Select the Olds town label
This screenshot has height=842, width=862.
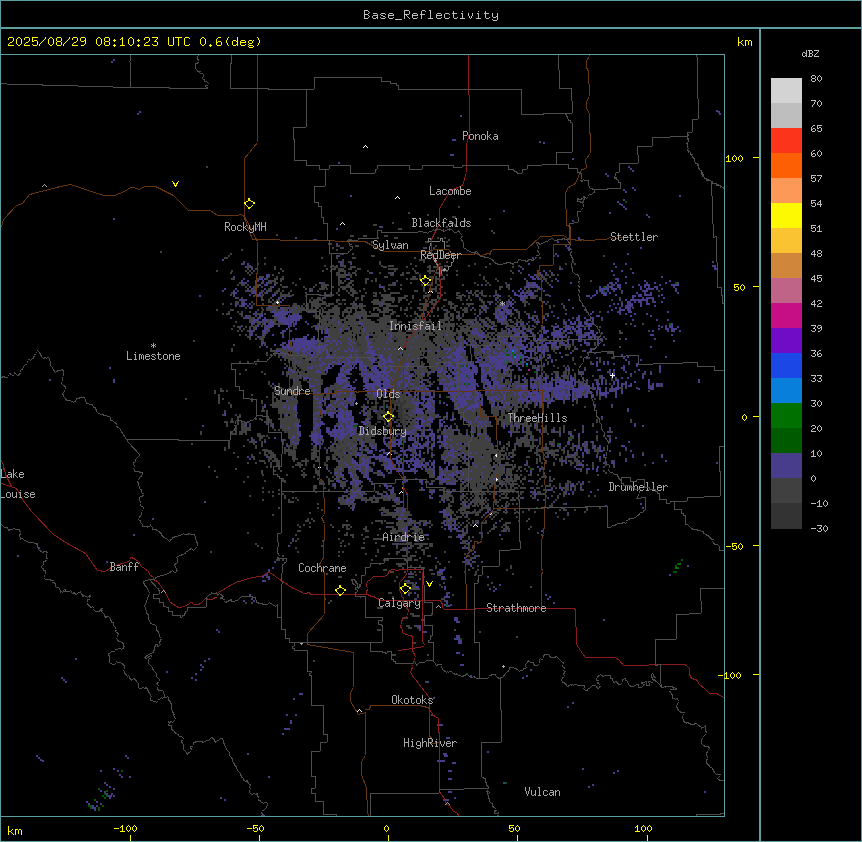coord(388,394)
